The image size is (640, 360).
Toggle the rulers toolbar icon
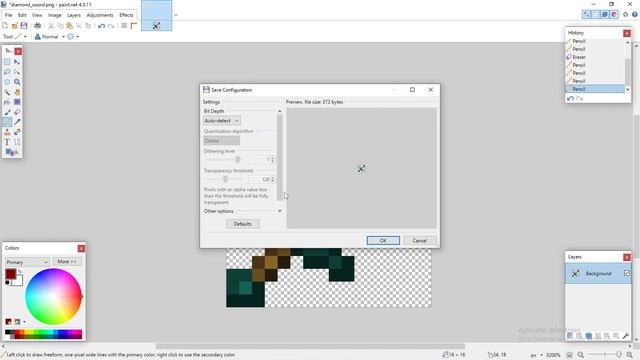[133, 26]
